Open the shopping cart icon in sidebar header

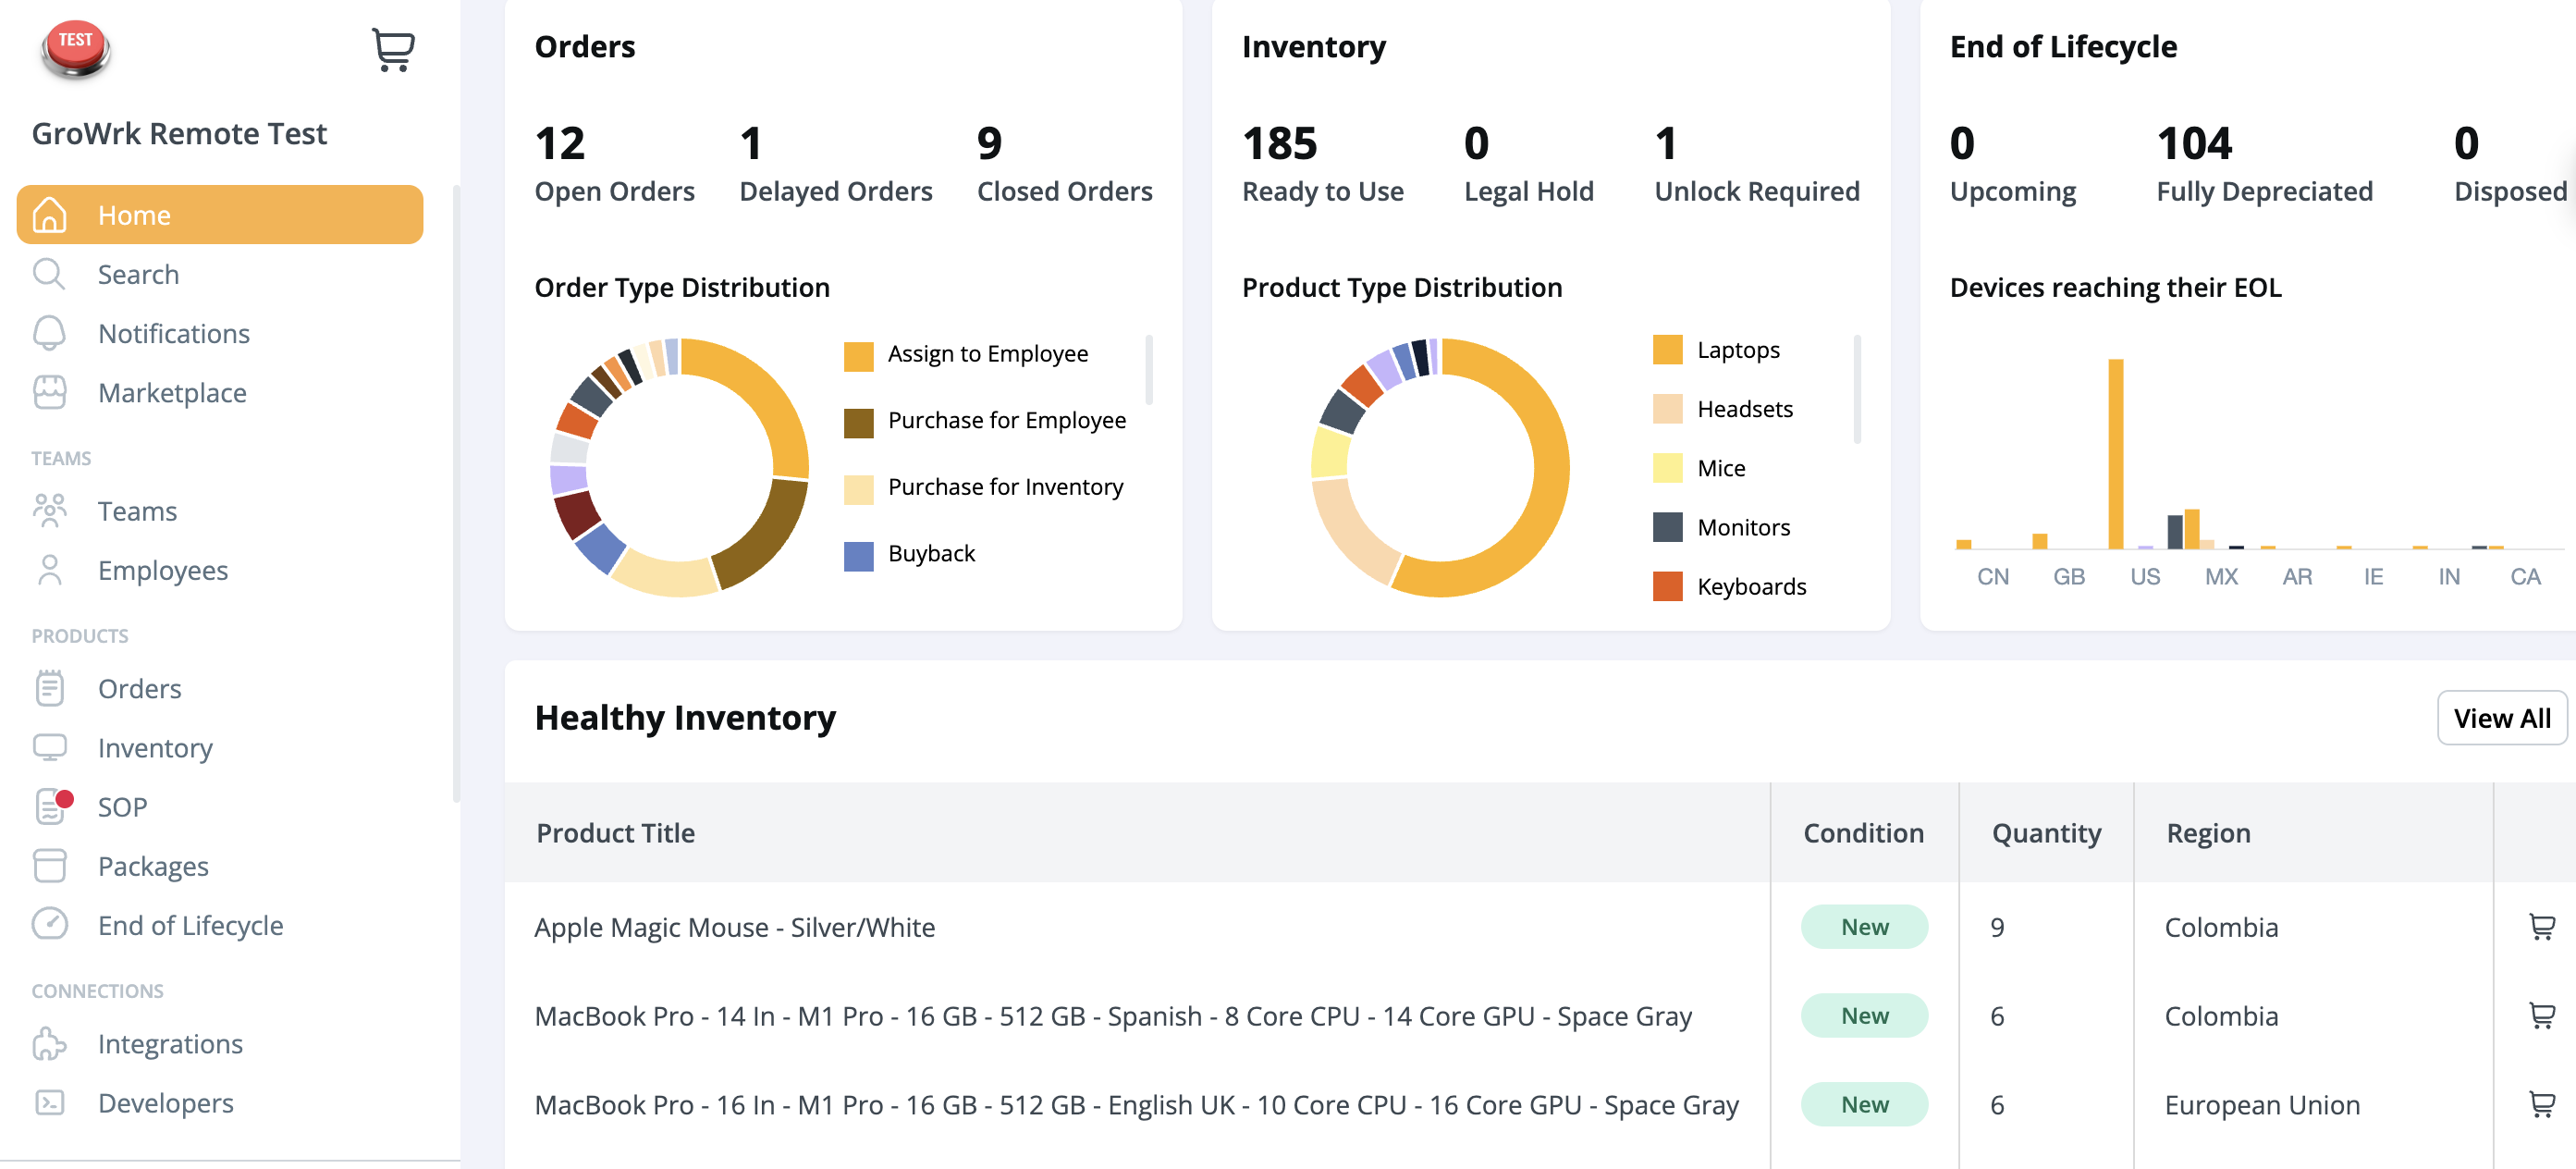[x=393, y=49]
